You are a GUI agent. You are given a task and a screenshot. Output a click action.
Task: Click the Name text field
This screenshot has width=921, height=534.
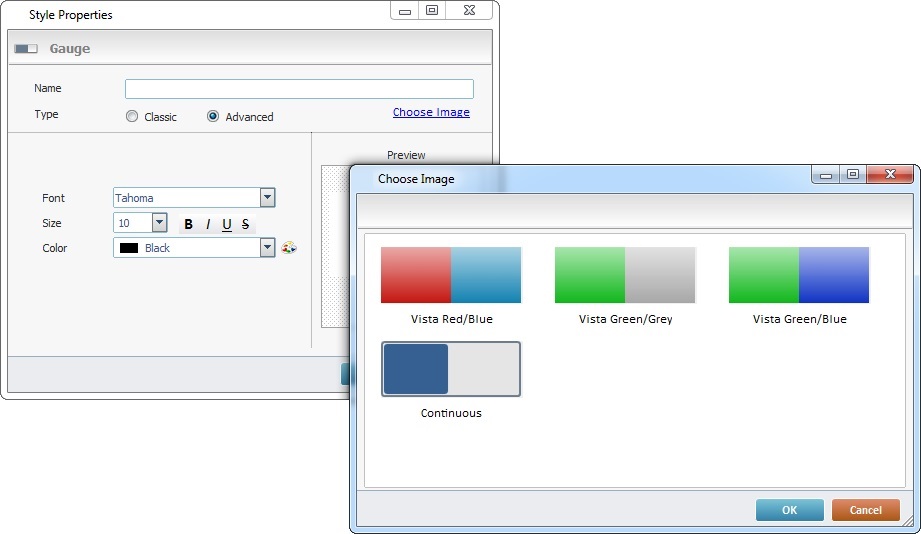click(299, 89)
